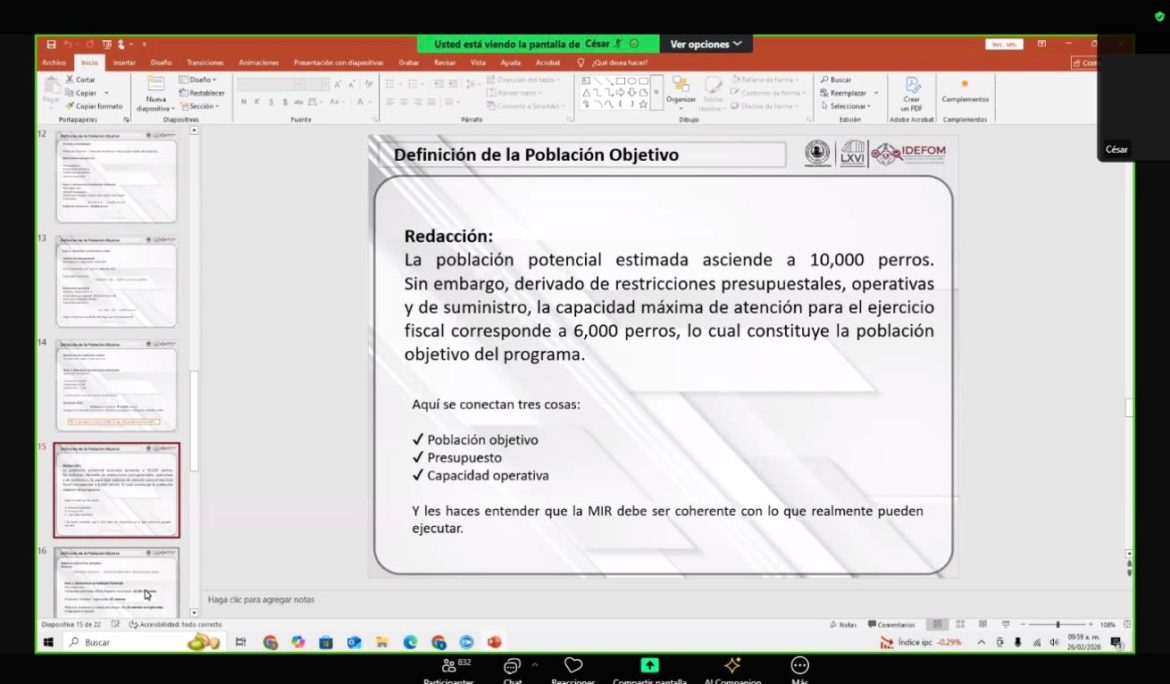Open the Transiciones ribbon tab
Screen dimensions: 1170x684
pos(205,62)
